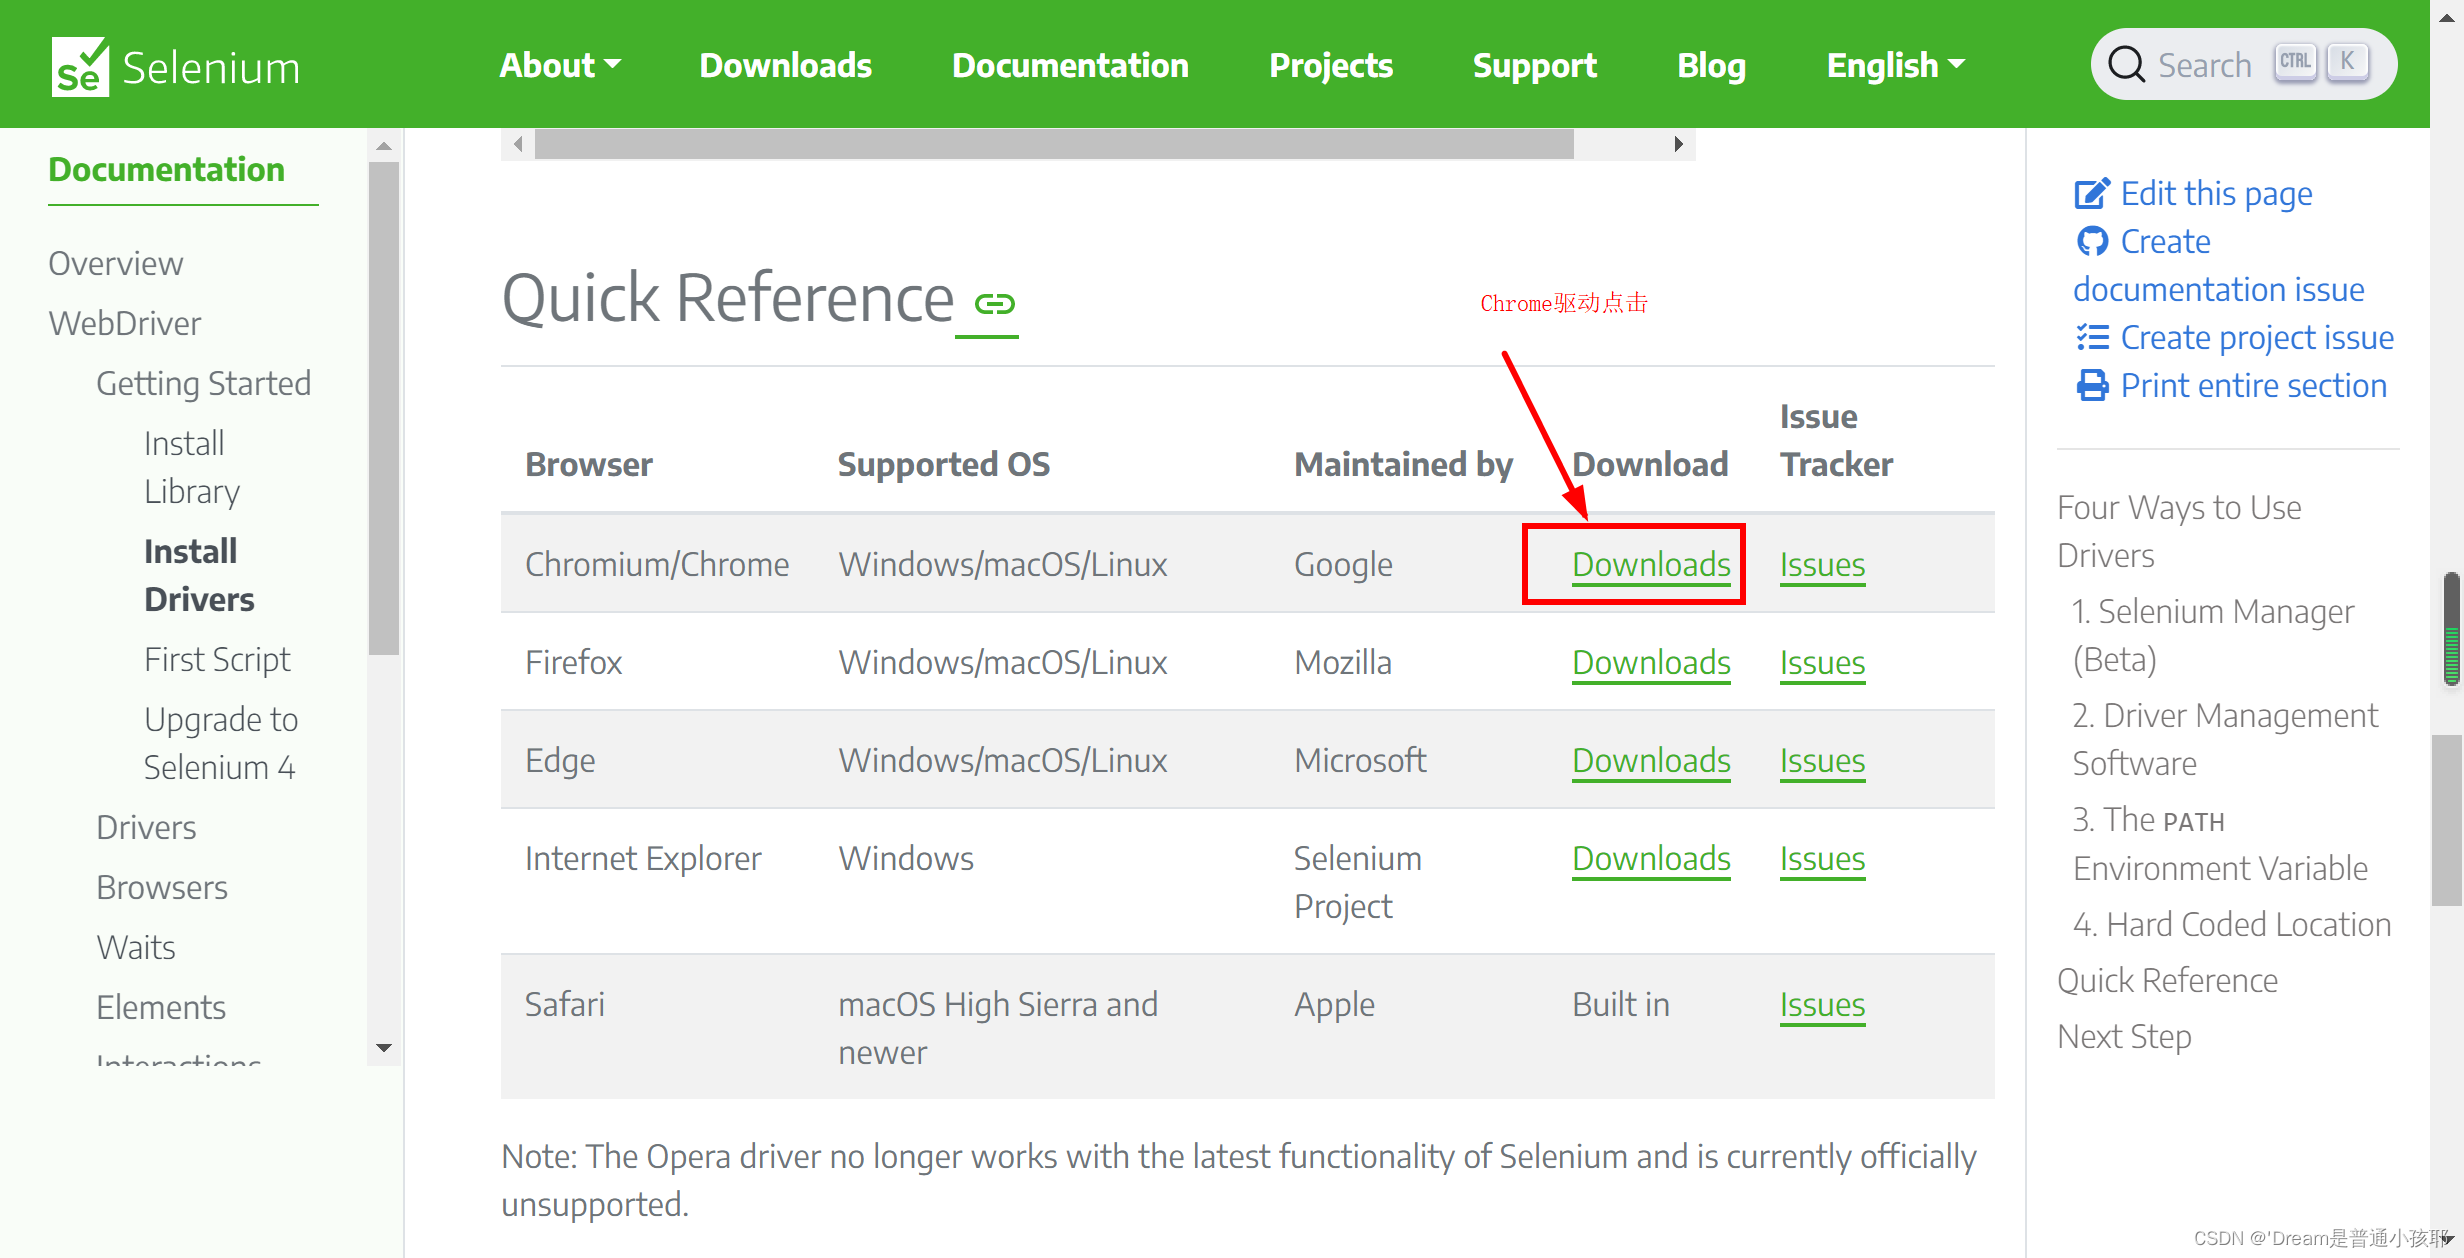Click the Chromium/Chrome browser cell
Image resolution: width=2464 pixels, height=1258 pixels.
point(657,564)
